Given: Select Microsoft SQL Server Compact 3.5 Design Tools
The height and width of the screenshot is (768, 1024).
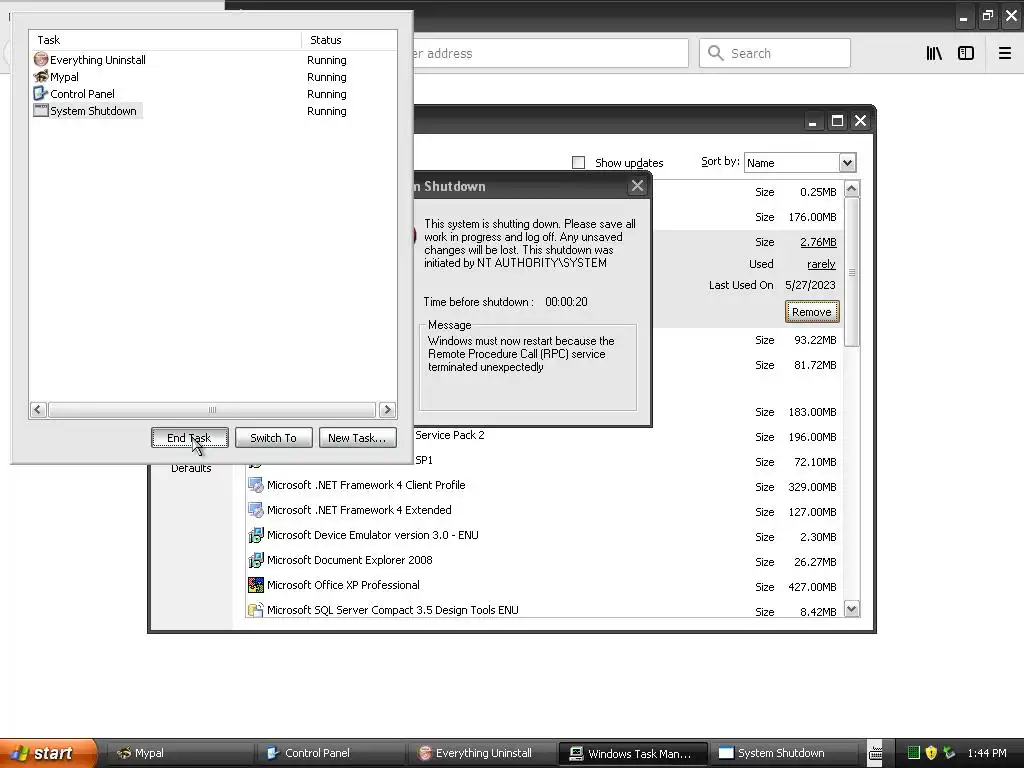Looking at the screenshot, I should click(x=392, y=610).
